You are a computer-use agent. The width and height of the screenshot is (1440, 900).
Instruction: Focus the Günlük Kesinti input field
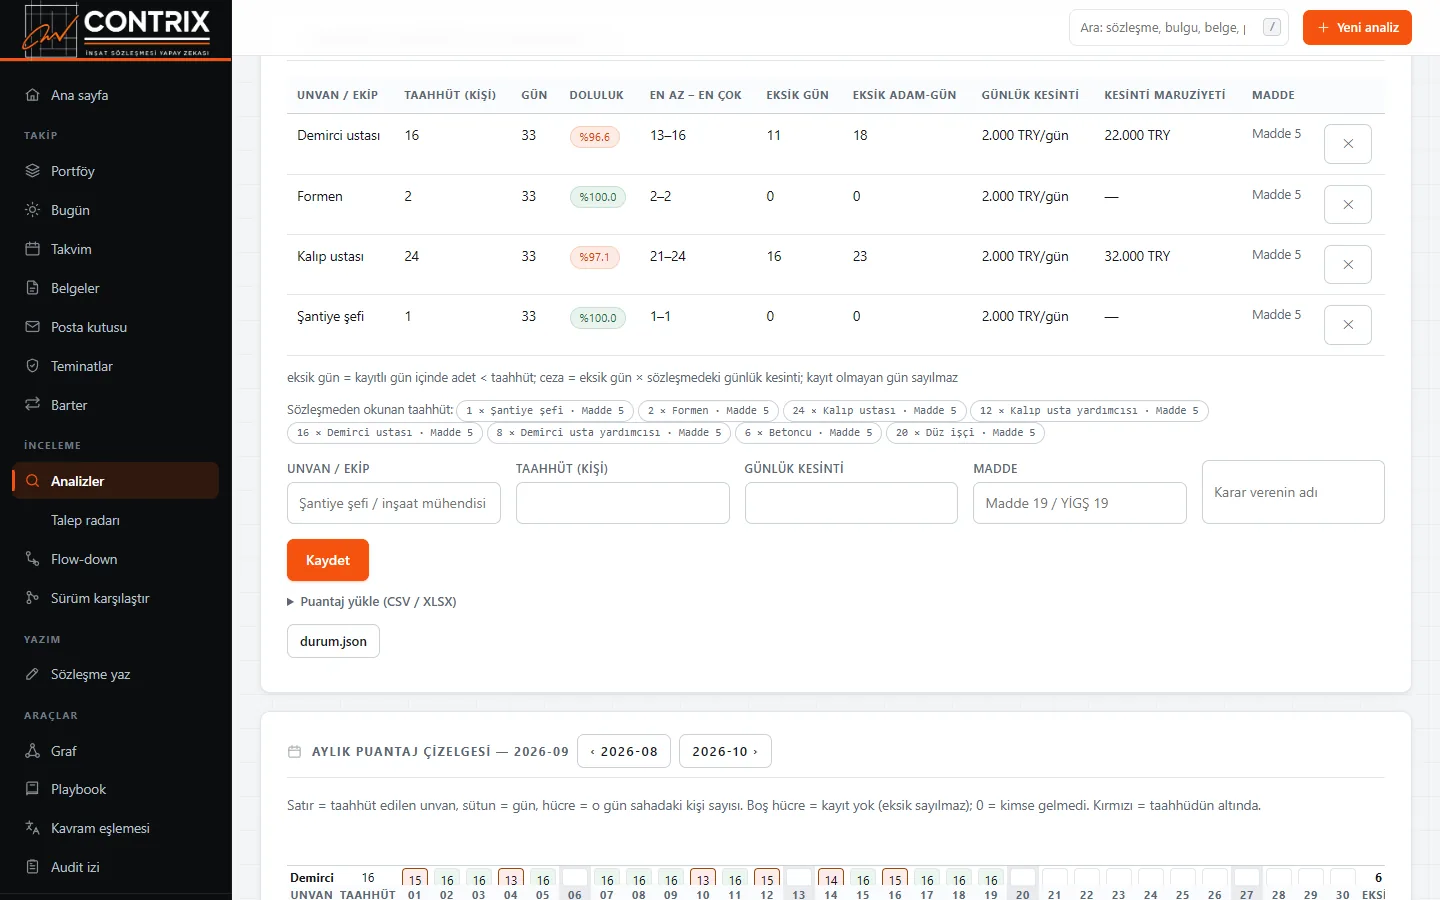(x=851, y=503)
